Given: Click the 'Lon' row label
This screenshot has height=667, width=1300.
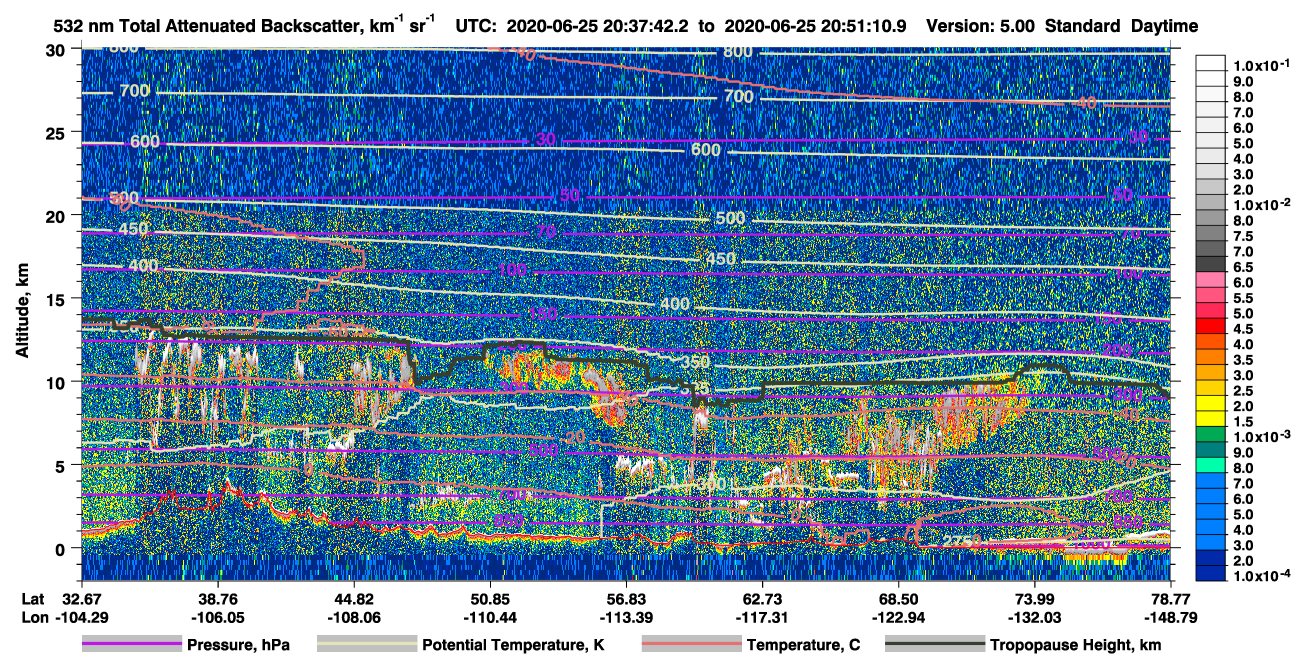Looking at the screenshot, I should tap(33, 617).
